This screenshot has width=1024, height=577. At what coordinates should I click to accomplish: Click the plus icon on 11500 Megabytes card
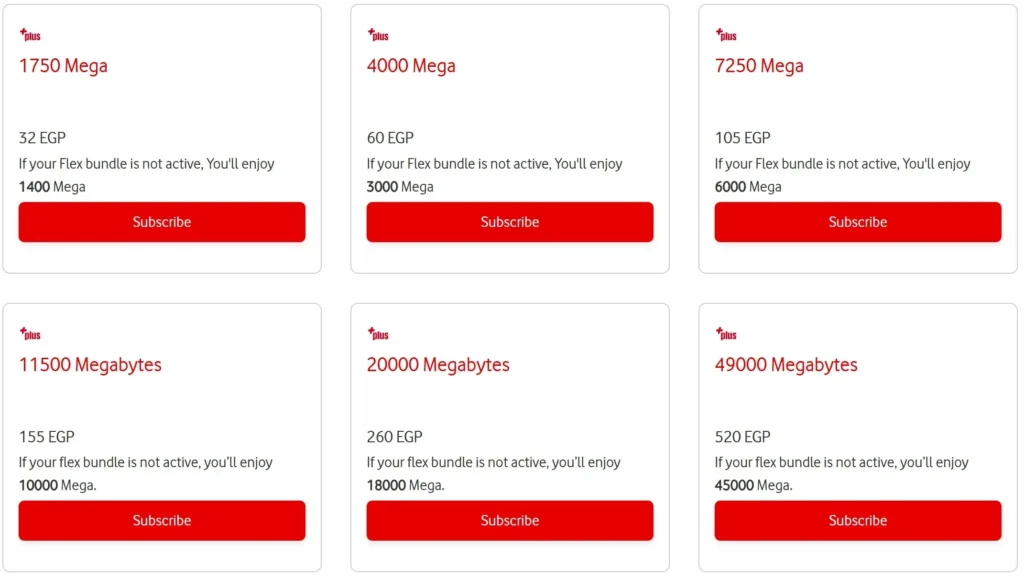point(30,334)
